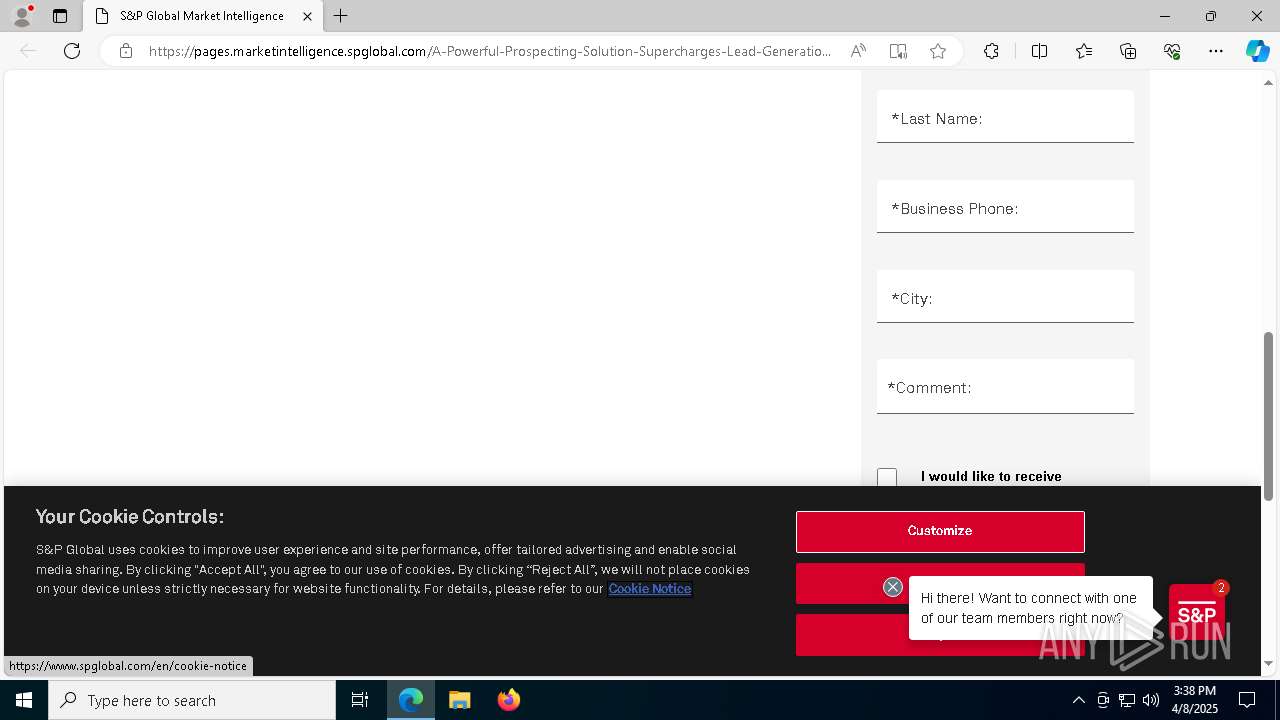Open a new browser tab
This screenshot has height=720, width=1280.
pyautogui.click(x=341, y=16)
